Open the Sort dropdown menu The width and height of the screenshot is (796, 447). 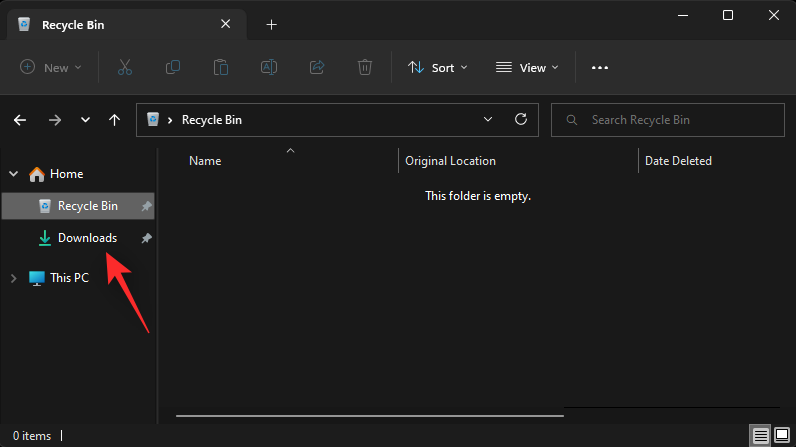[438, 67]
